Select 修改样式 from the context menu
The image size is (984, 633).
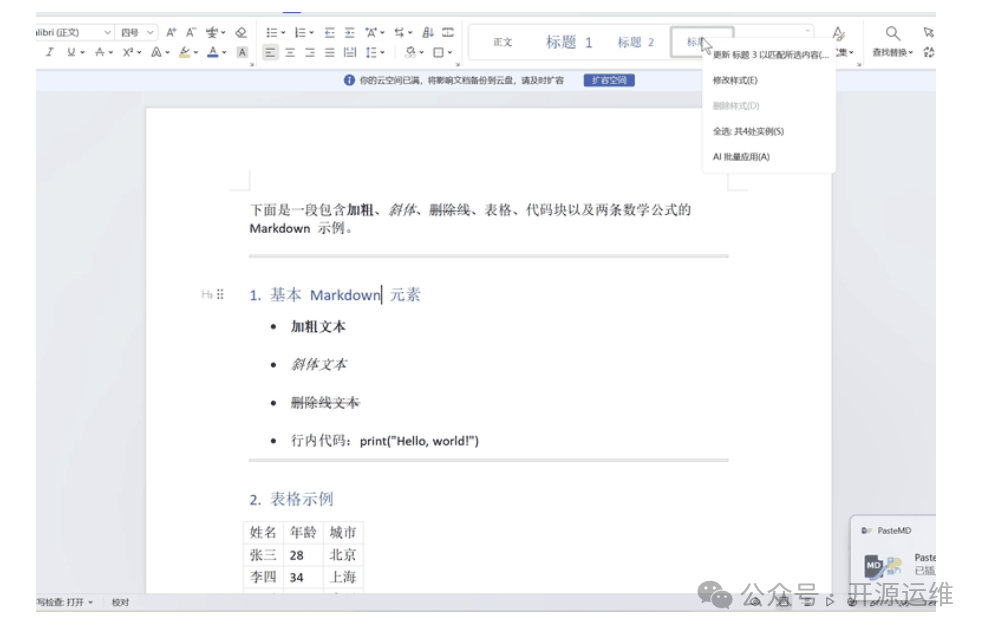(x=737, y=80)
